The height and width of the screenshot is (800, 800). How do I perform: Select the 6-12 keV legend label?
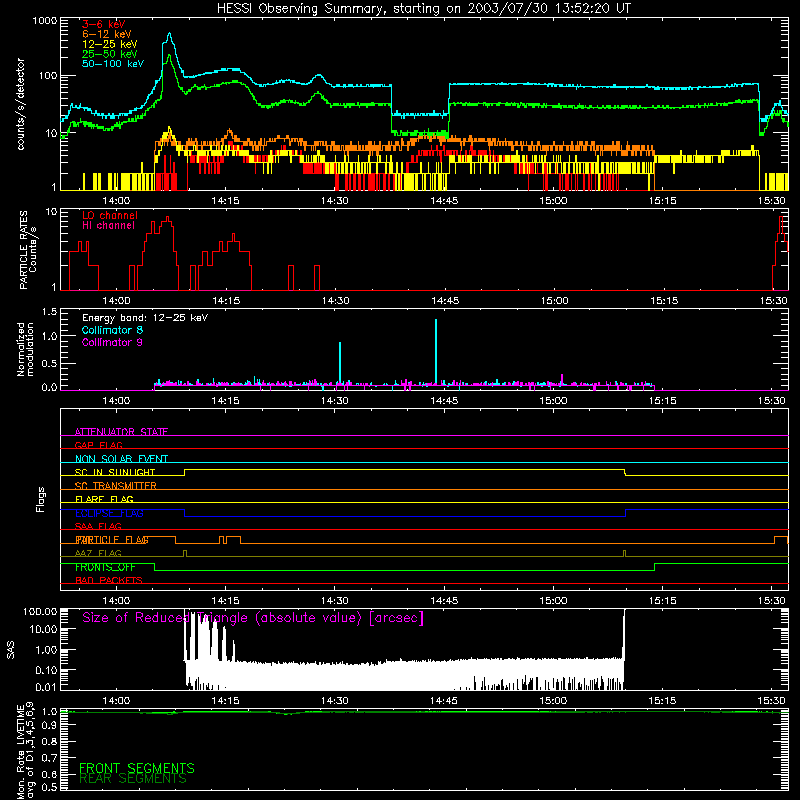point(106,34)
